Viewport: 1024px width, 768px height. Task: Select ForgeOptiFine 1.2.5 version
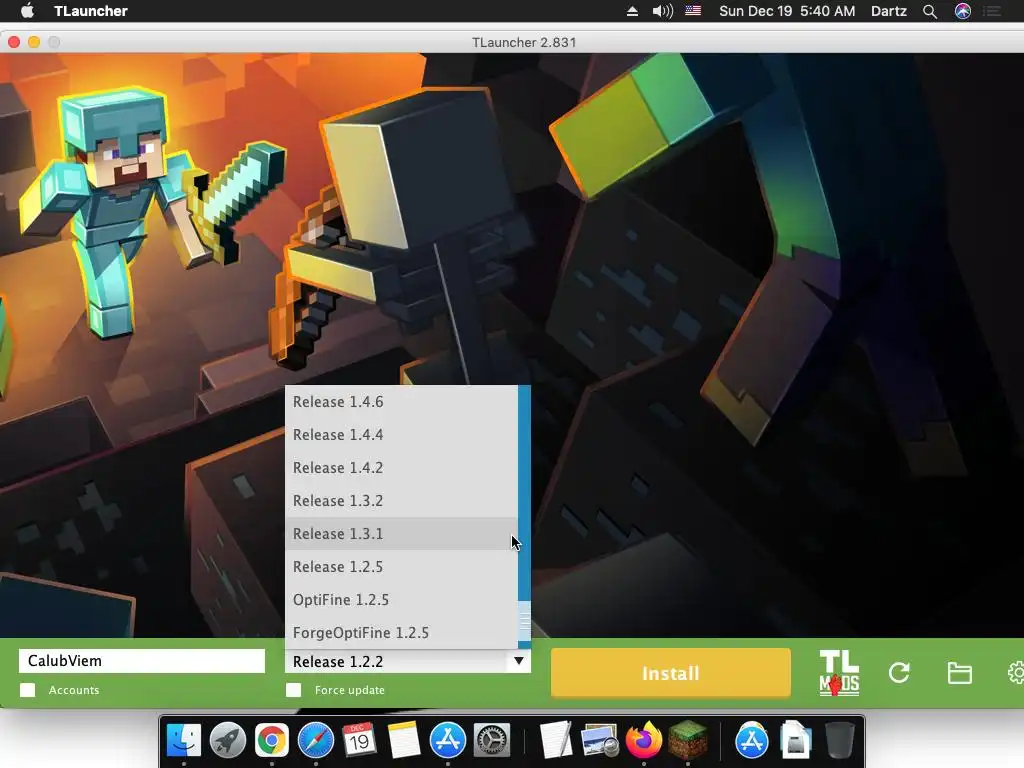tap(402, 633)
